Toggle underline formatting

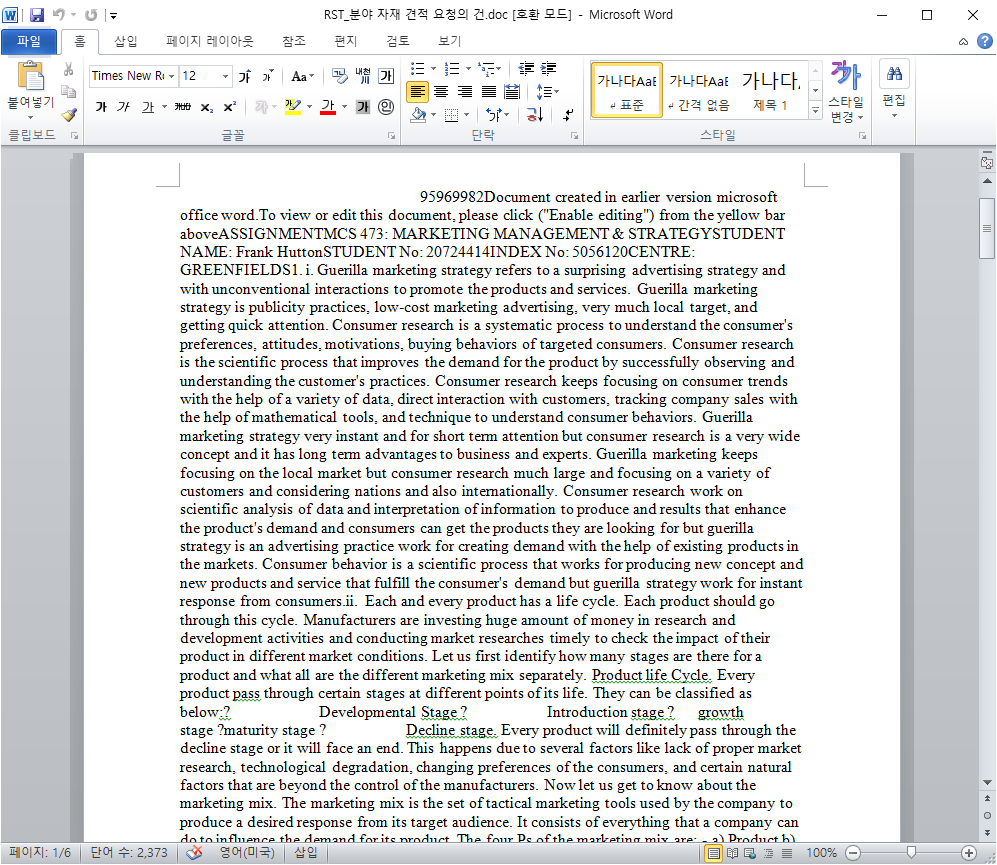(148, 107)
